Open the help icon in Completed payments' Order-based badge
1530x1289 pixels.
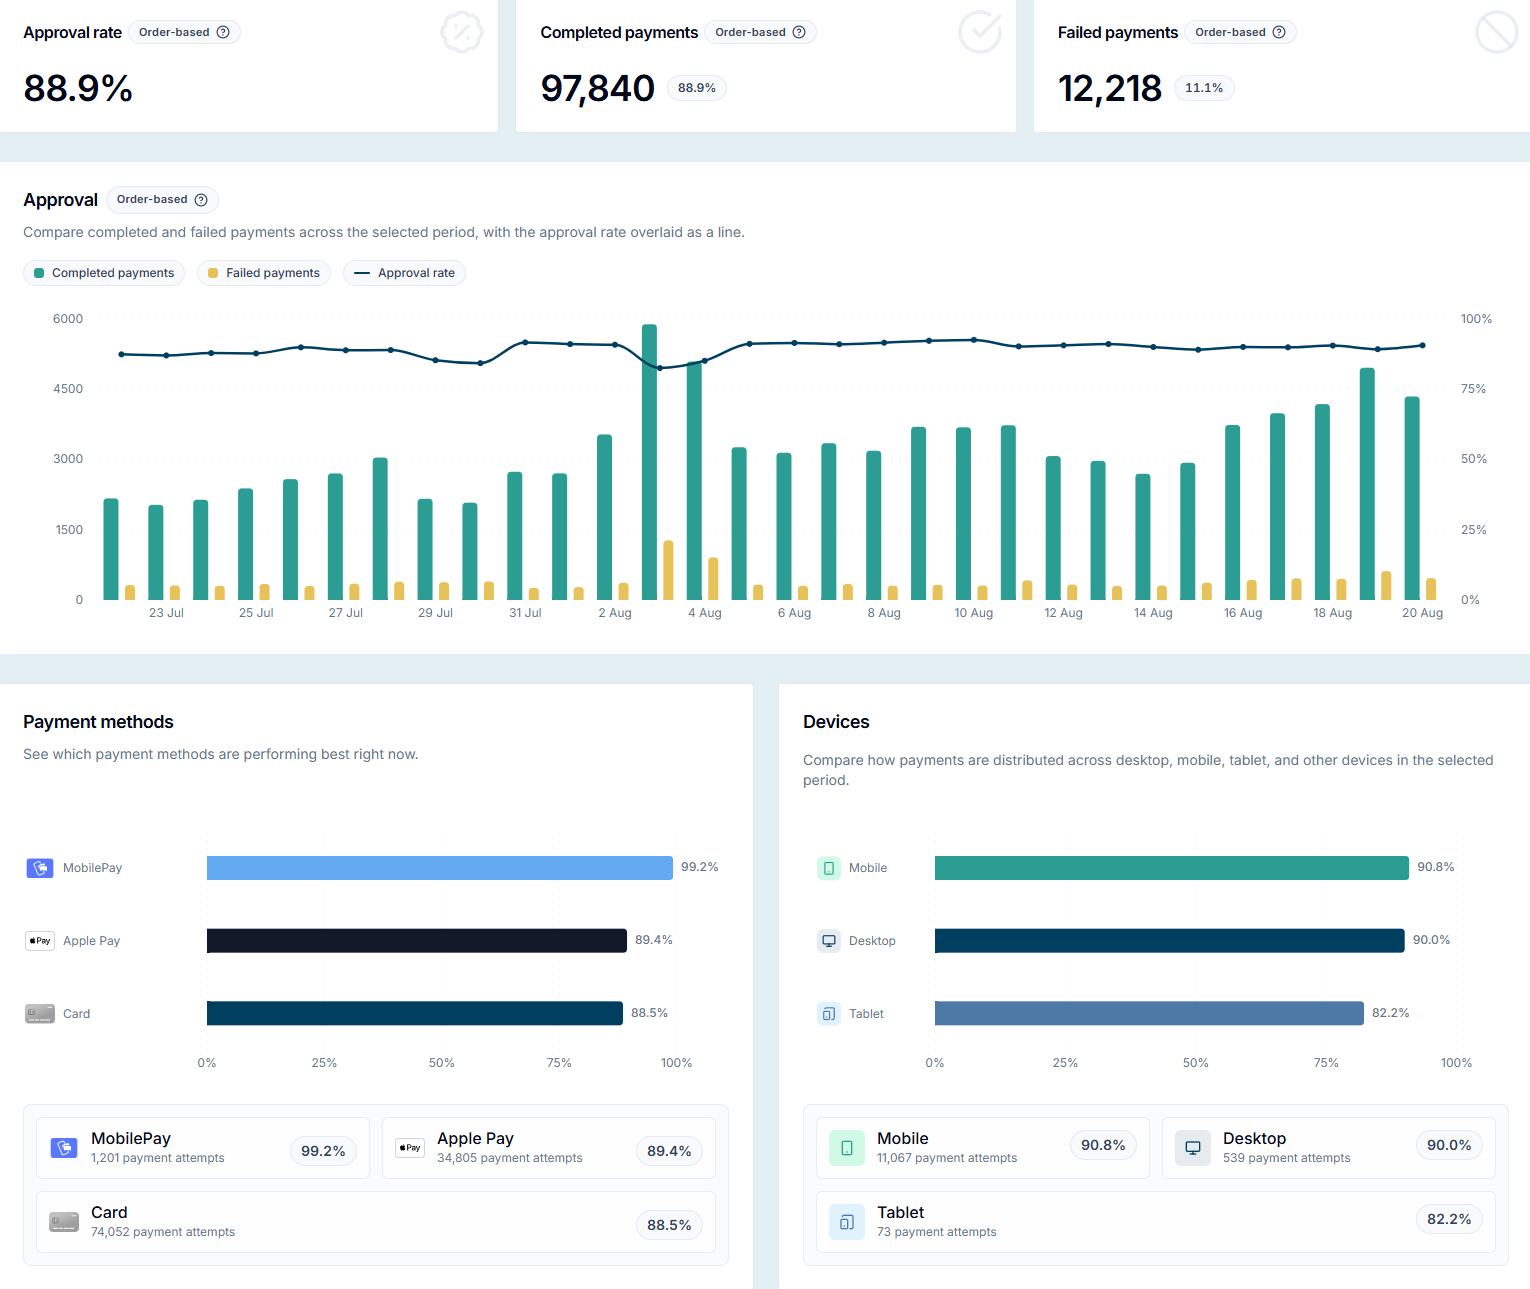pyautogui.click(x=799, y=32)
